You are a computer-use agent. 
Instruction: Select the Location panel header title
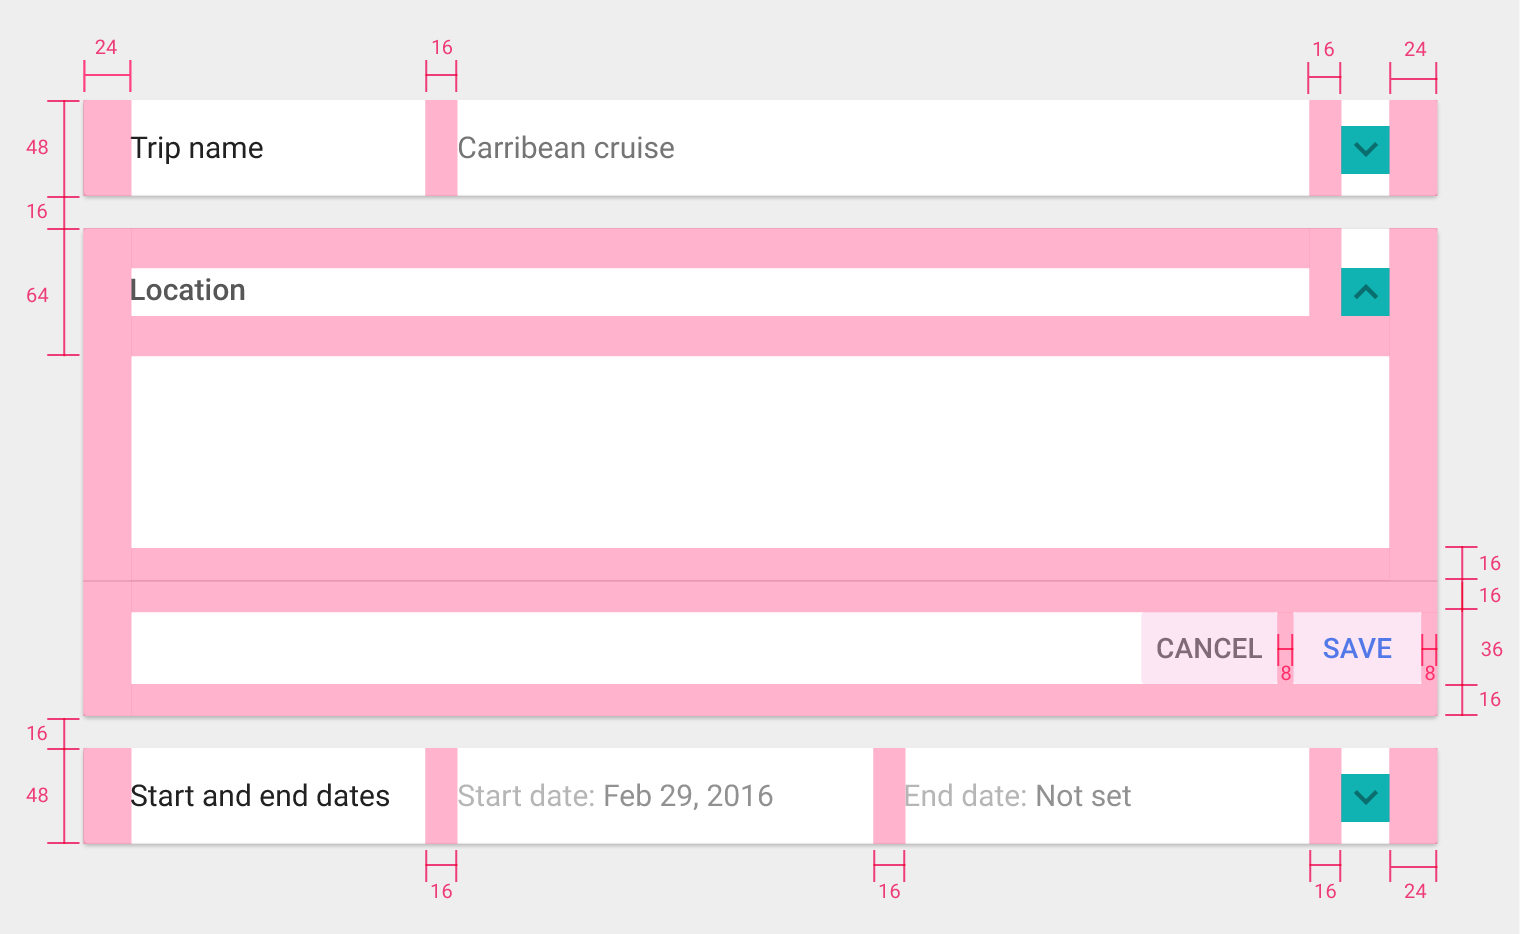click(x=188, y=290)
